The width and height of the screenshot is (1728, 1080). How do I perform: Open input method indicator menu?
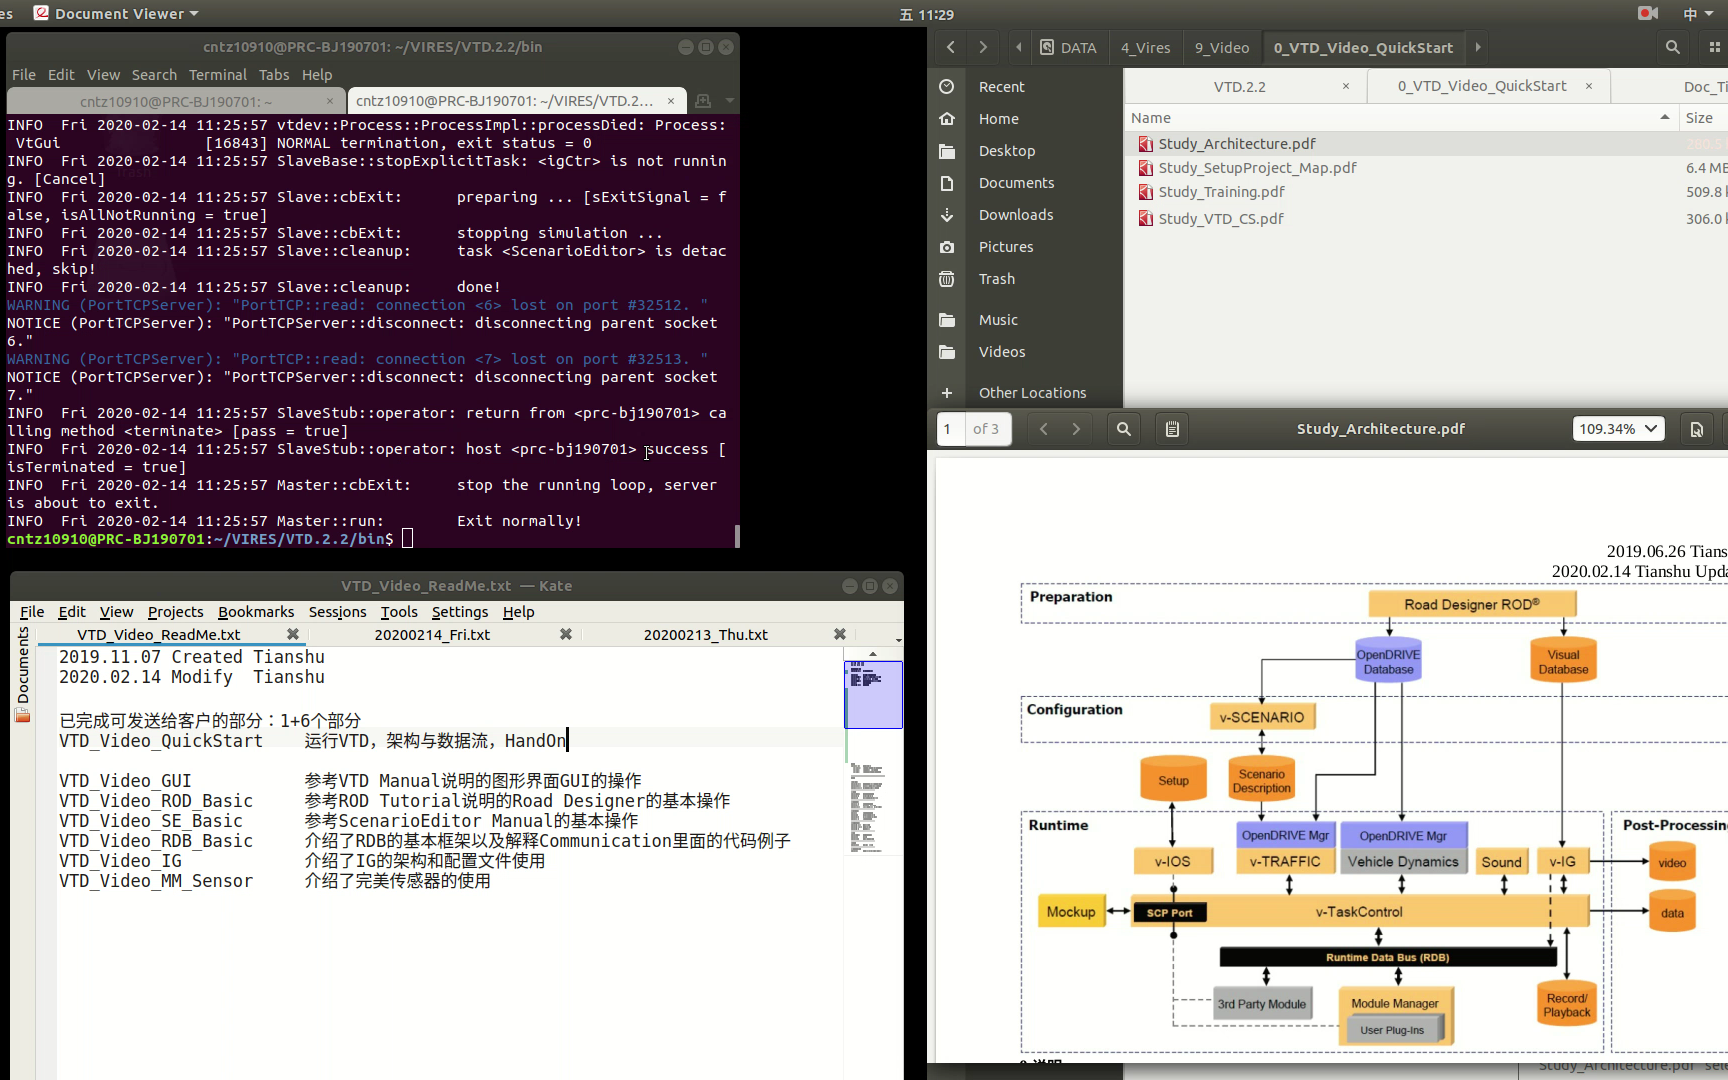click(1697, 14)
